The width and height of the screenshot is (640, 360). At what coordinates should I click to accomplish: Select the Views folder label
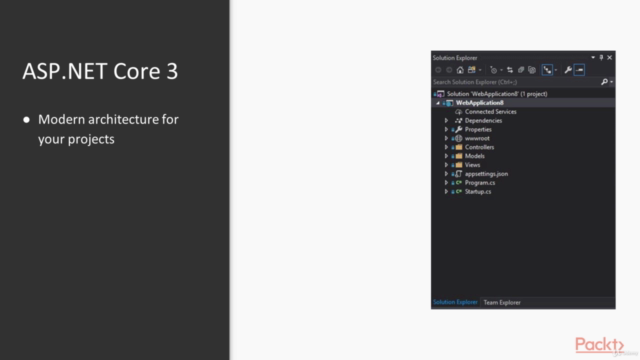coord(472,165)
